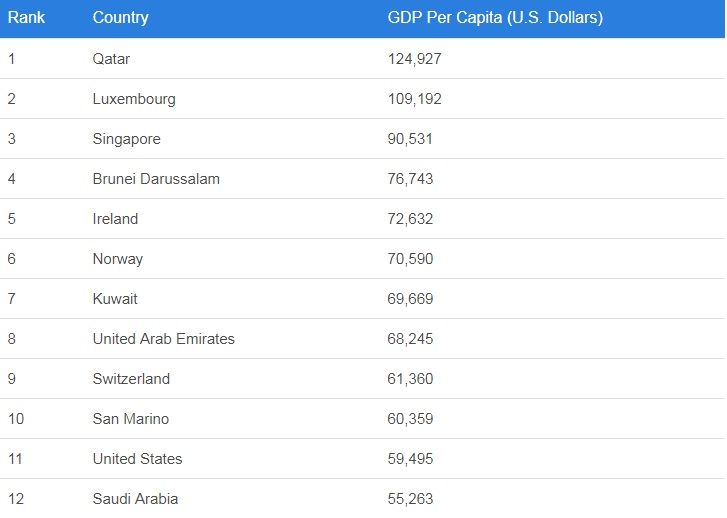Select the Brunei Darussalam row name

(x=156, y=179)
